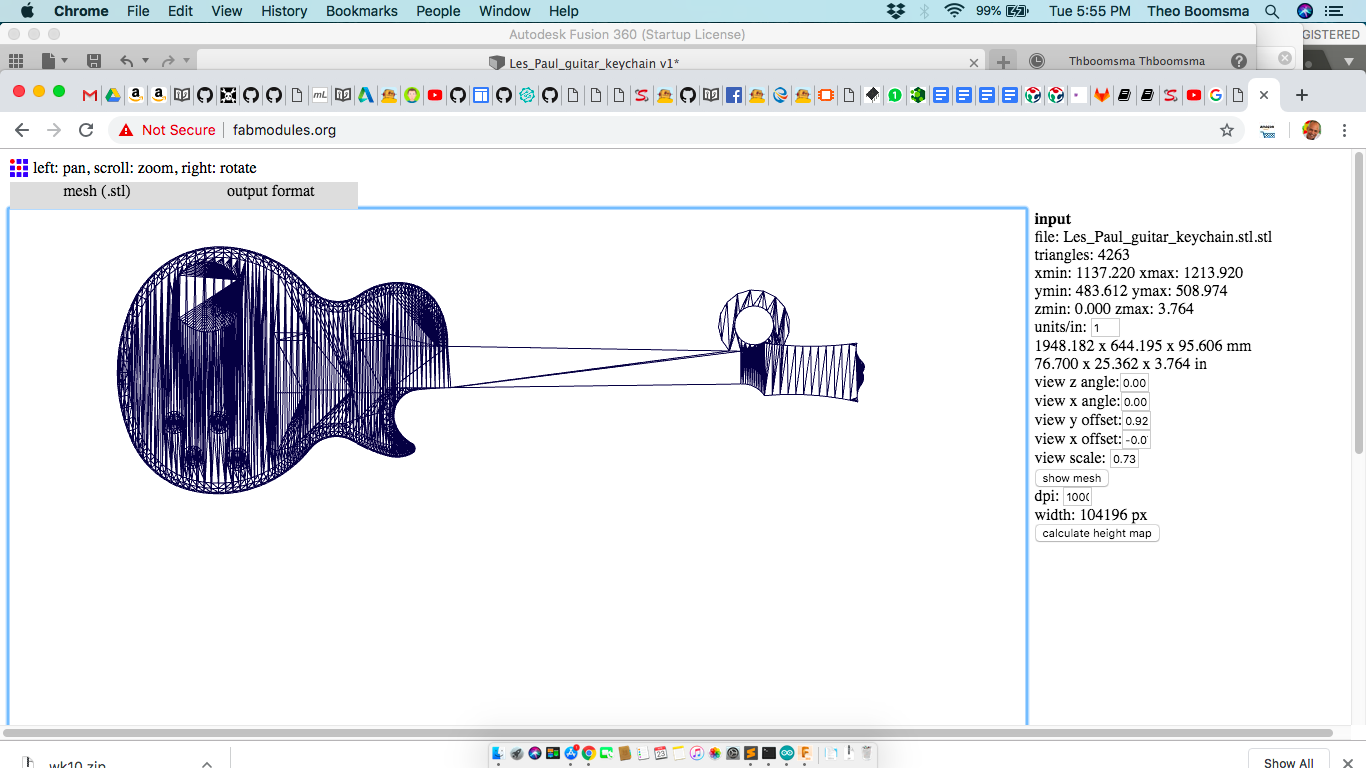The image size is (1366, 768).
Task: Bookmark this page with the star
Action: point(1227,130)
